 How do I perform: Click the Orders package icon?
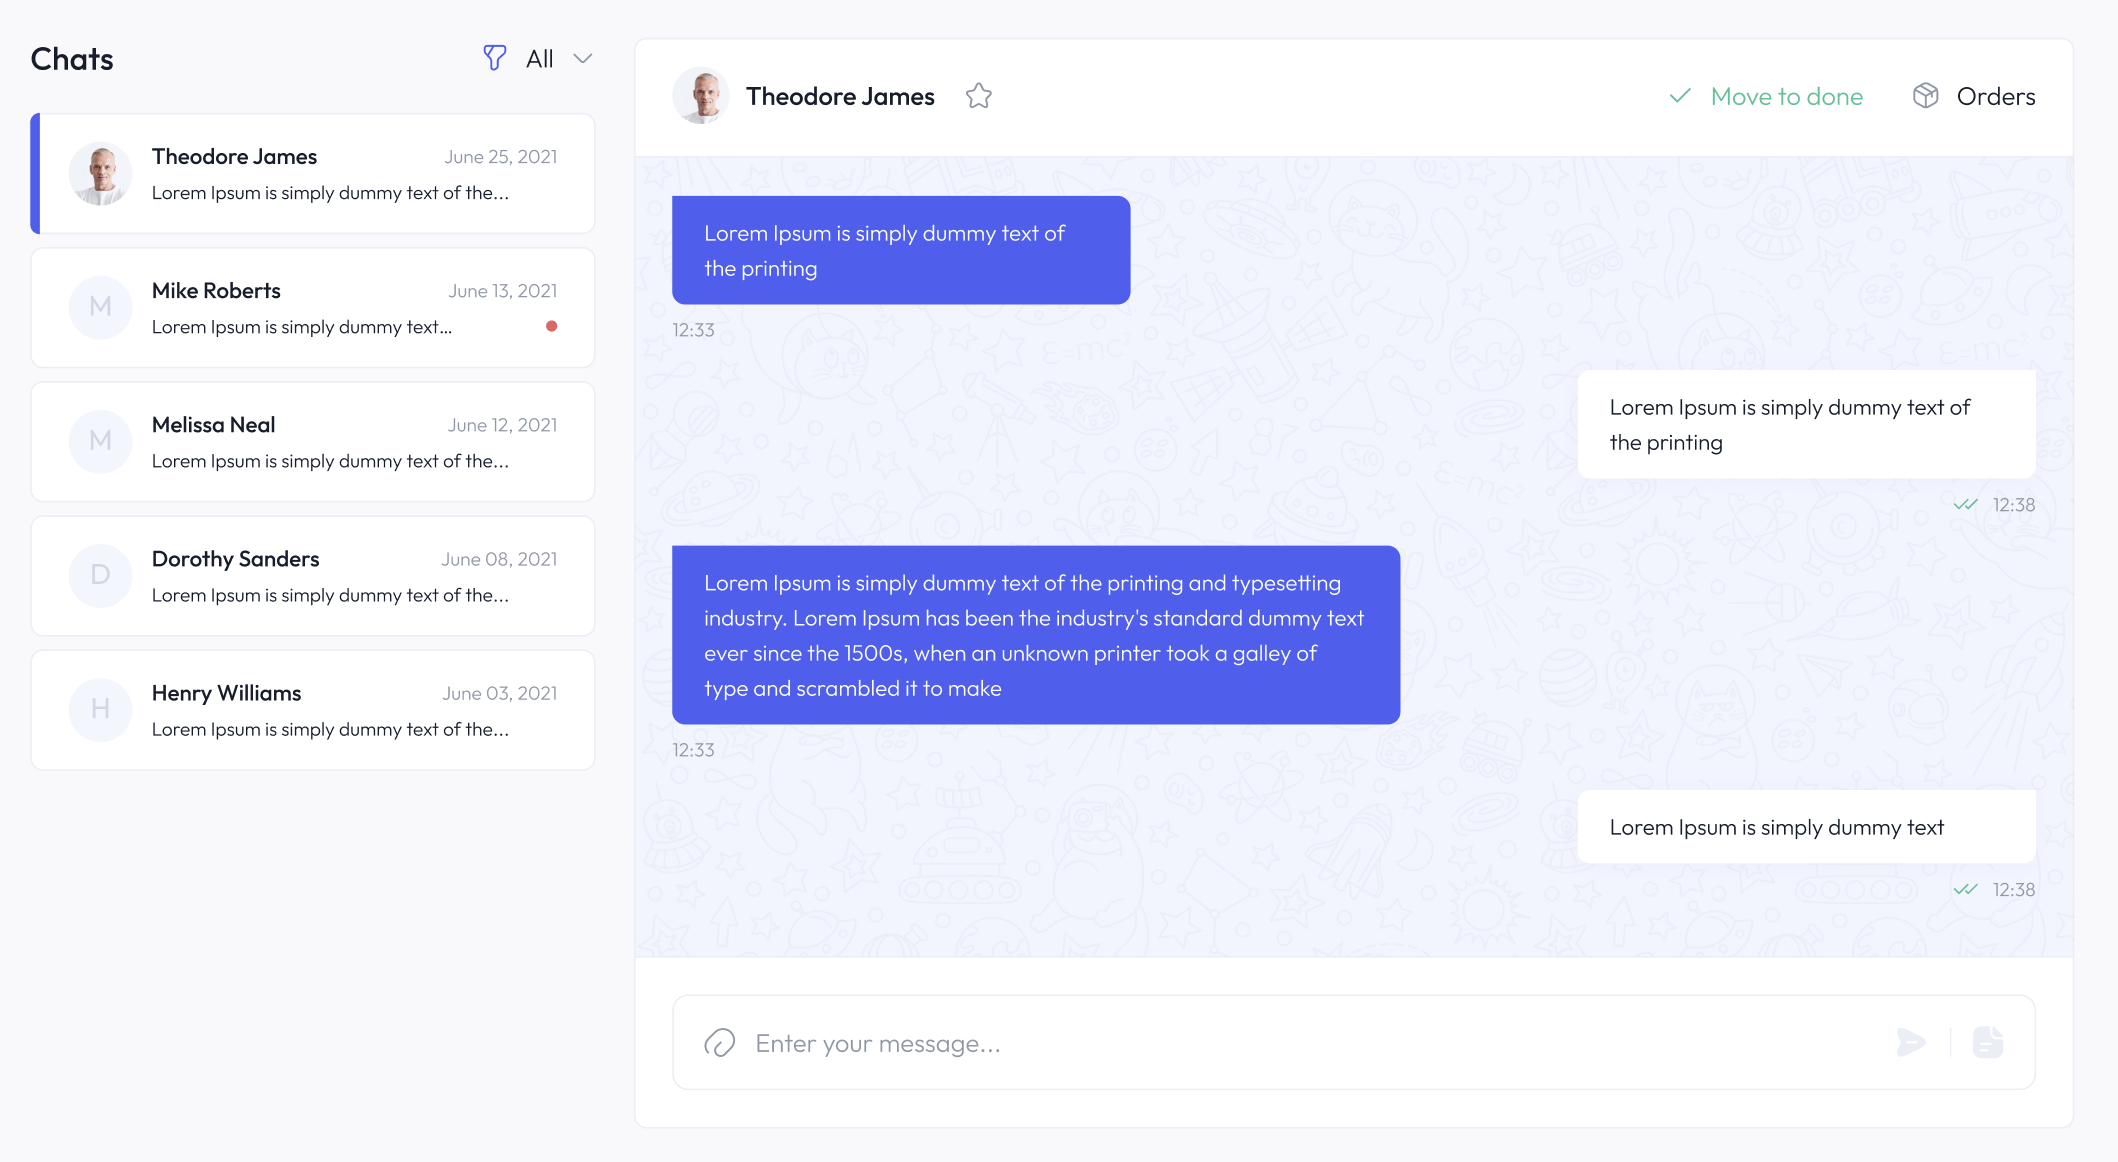tap(1925, 95)
